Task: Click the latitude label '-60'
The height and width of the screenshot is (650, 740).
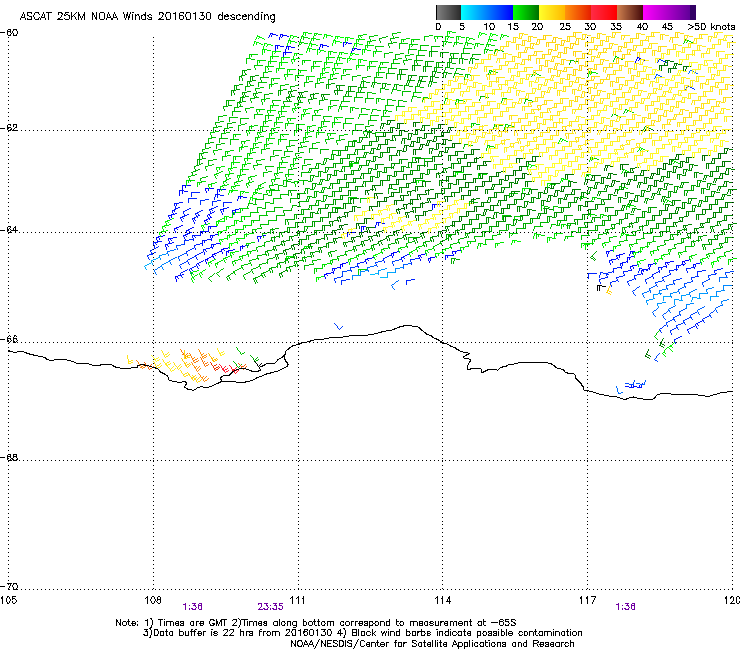Action: [x=9, y=33]
